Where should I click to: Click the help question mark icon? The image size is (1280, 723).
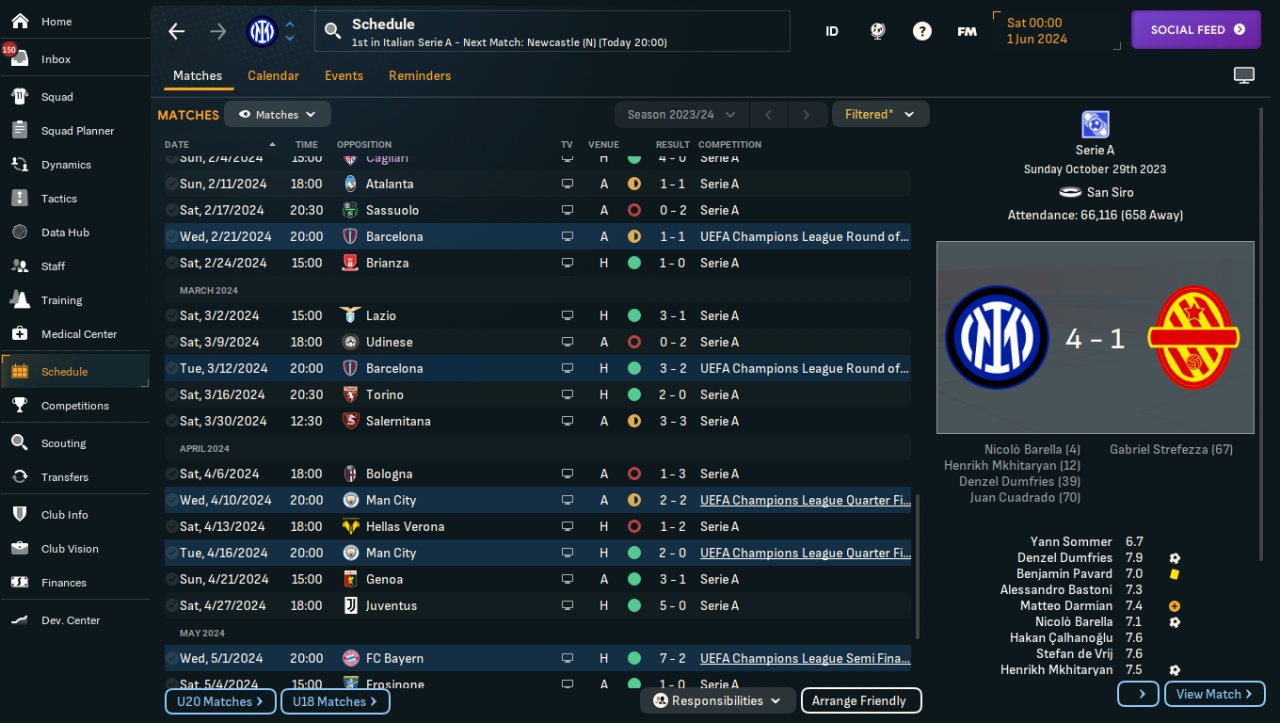click(x=922, y=31)
